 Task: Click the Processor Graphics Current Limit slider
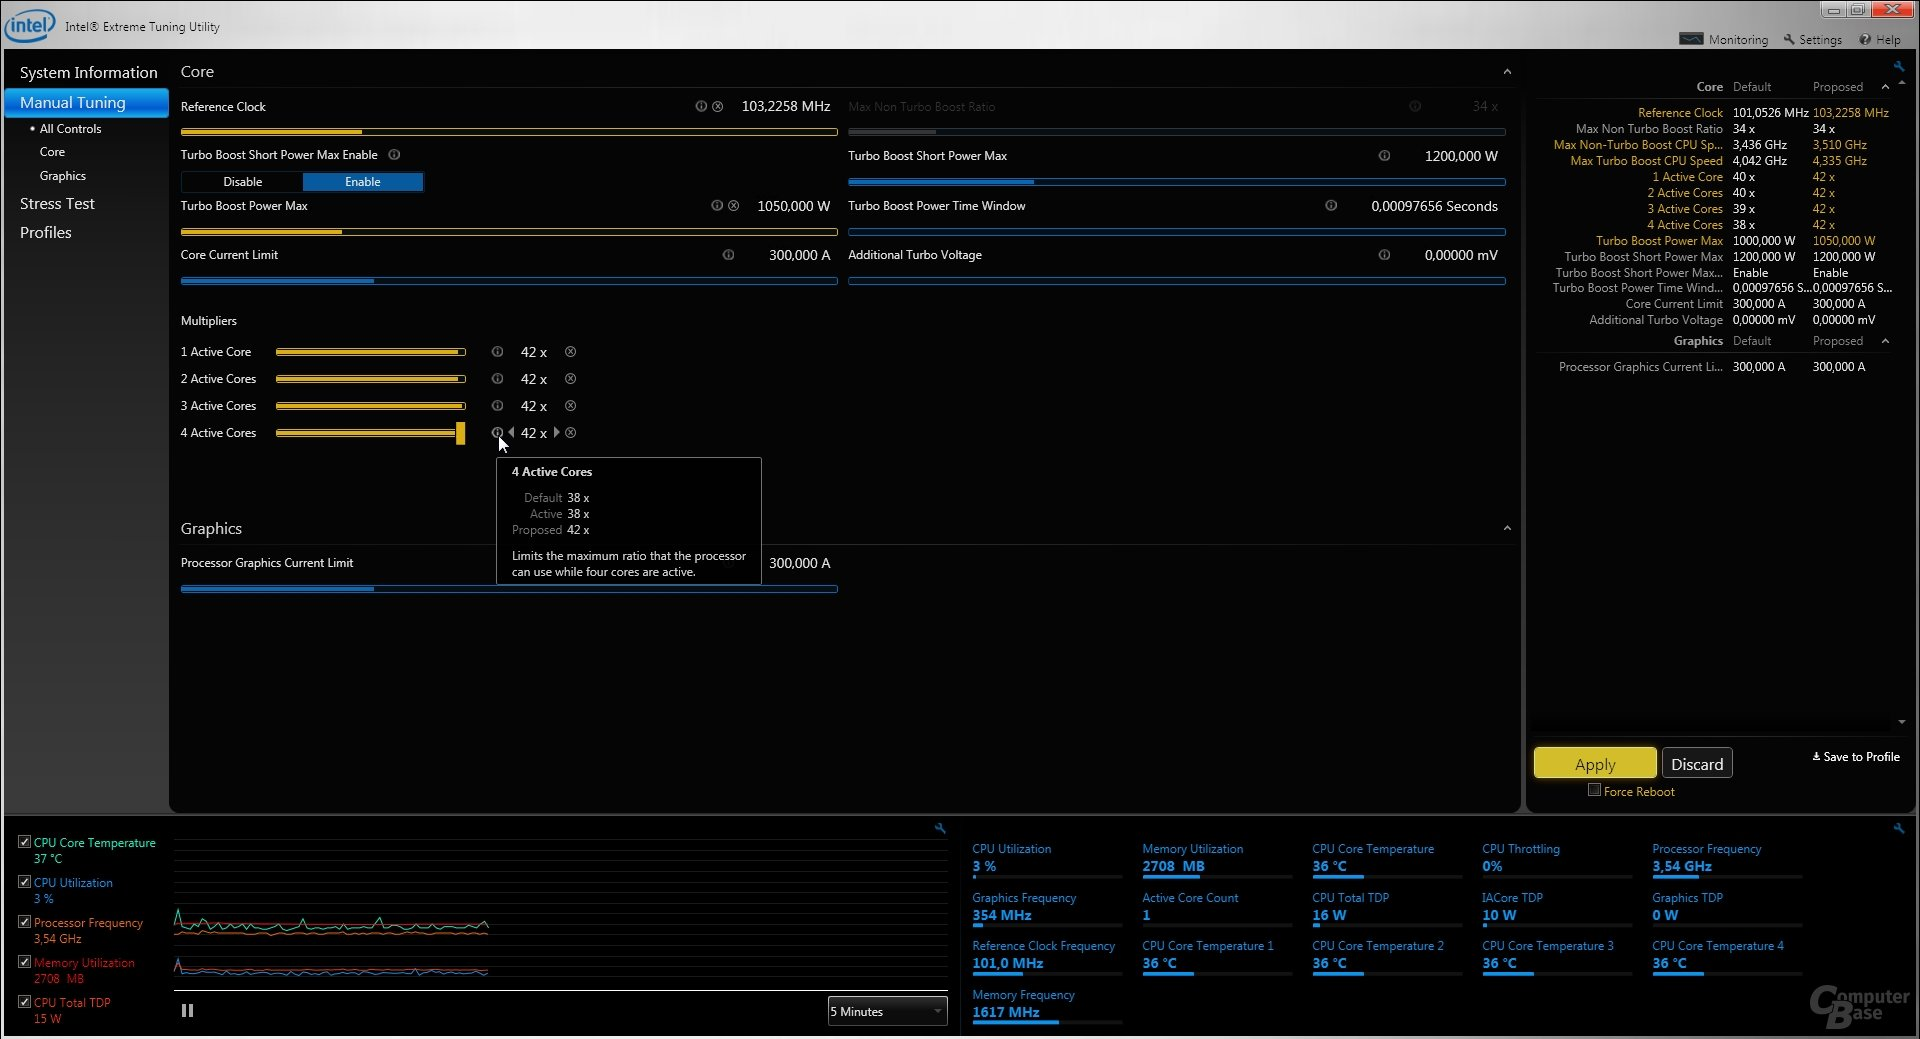point(509,589)
